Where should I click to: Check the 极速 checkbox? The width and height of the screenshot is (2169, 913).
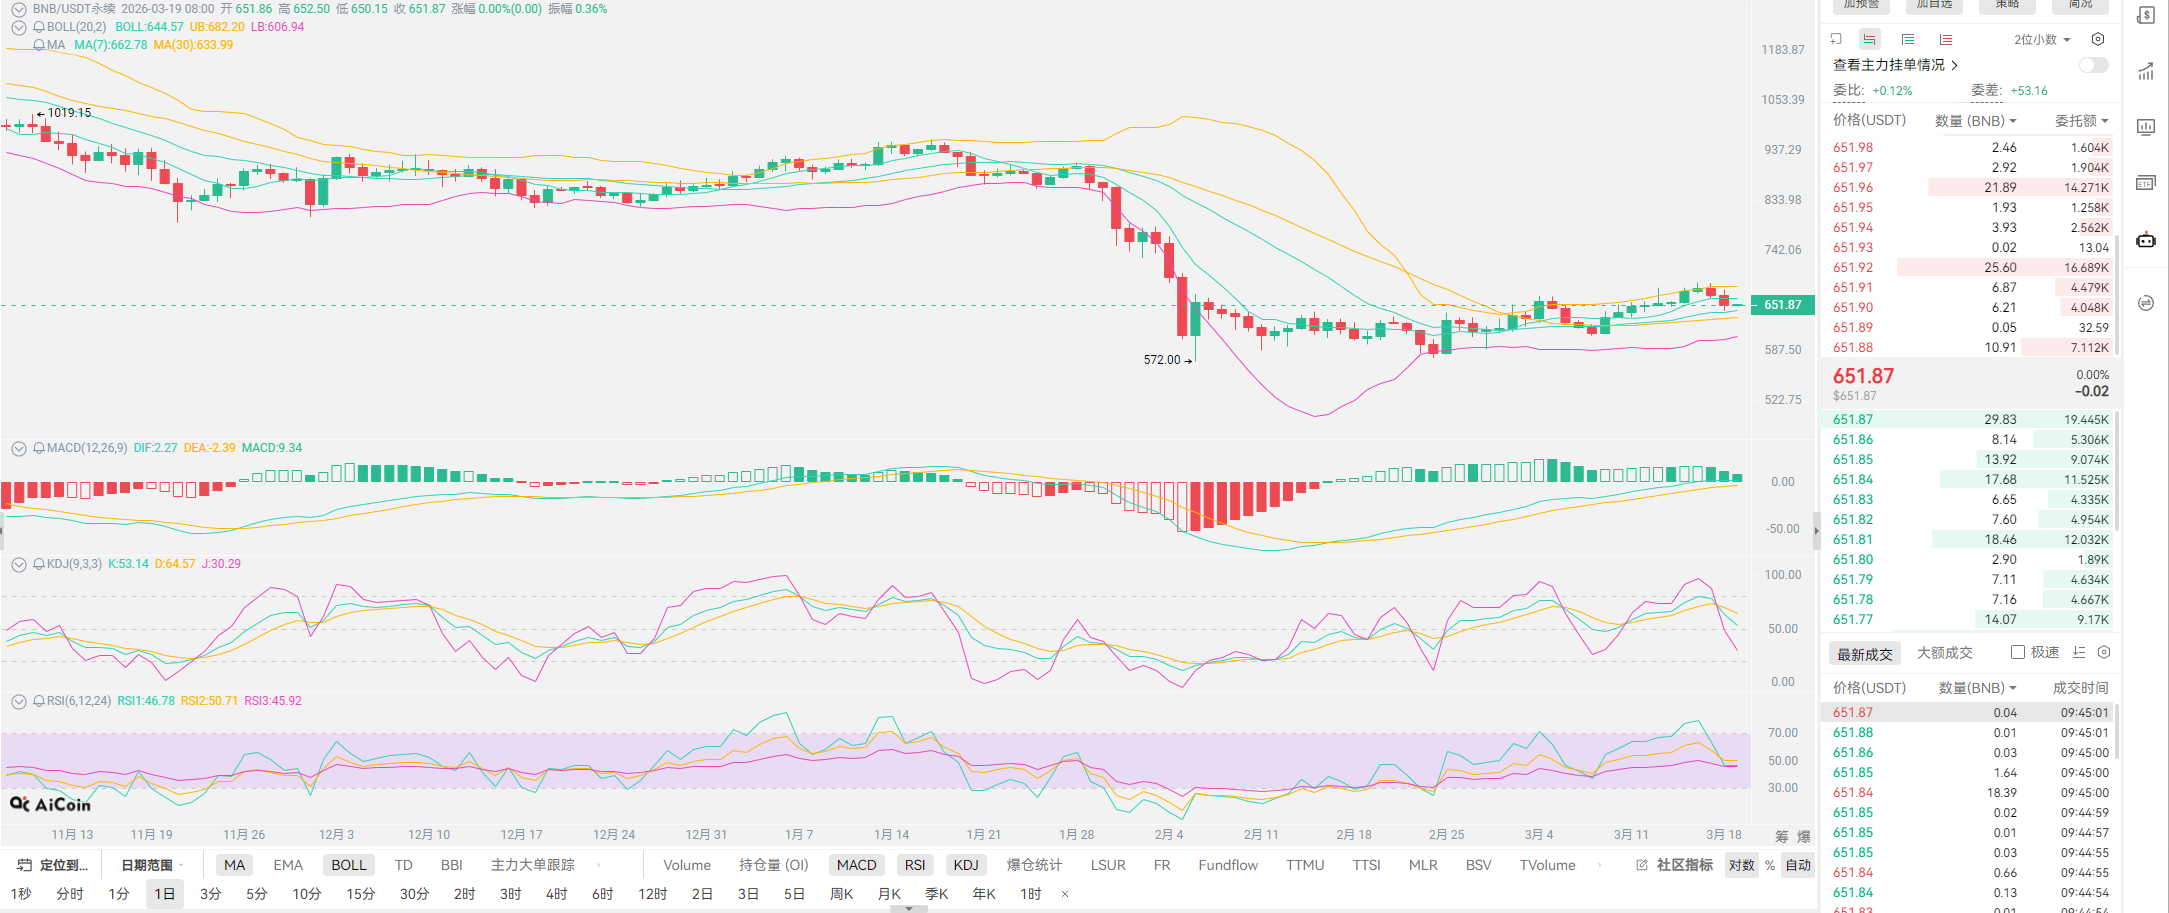(x=2018, y=652)
